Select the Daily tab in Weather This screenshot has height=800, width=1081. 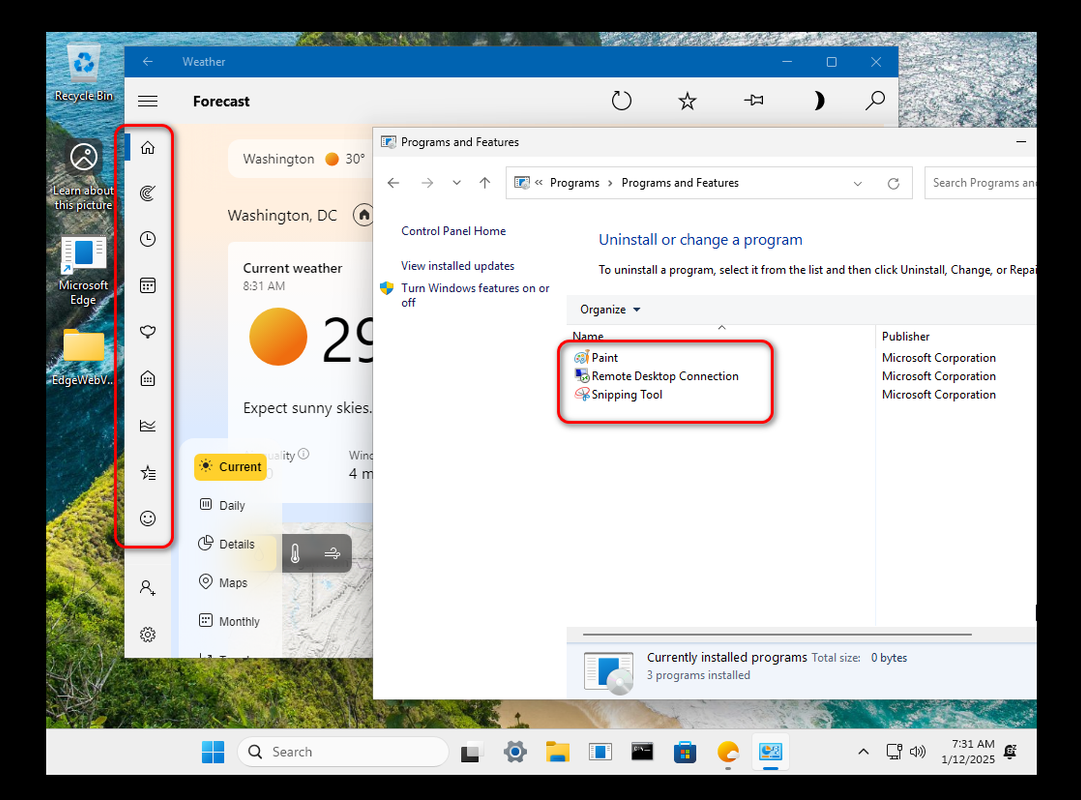[223, 506]
